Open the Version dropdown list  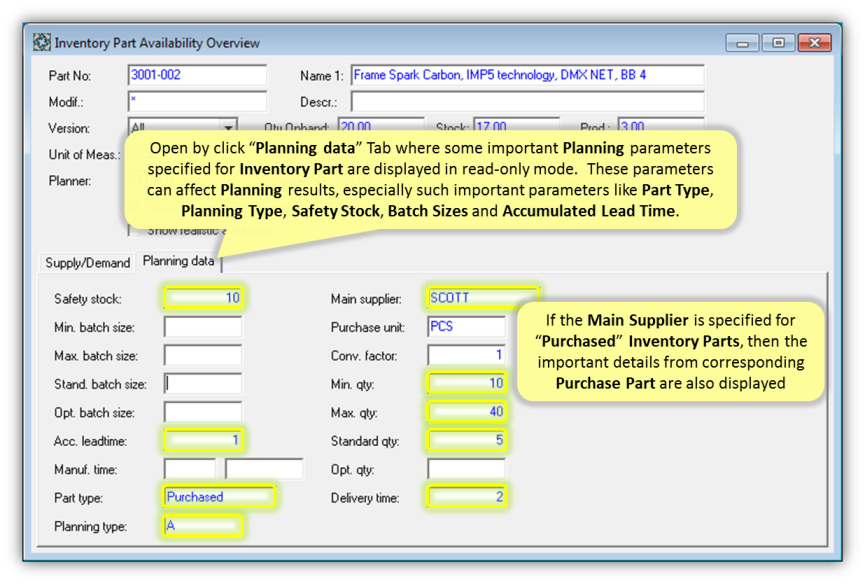(x=228, y=127)
